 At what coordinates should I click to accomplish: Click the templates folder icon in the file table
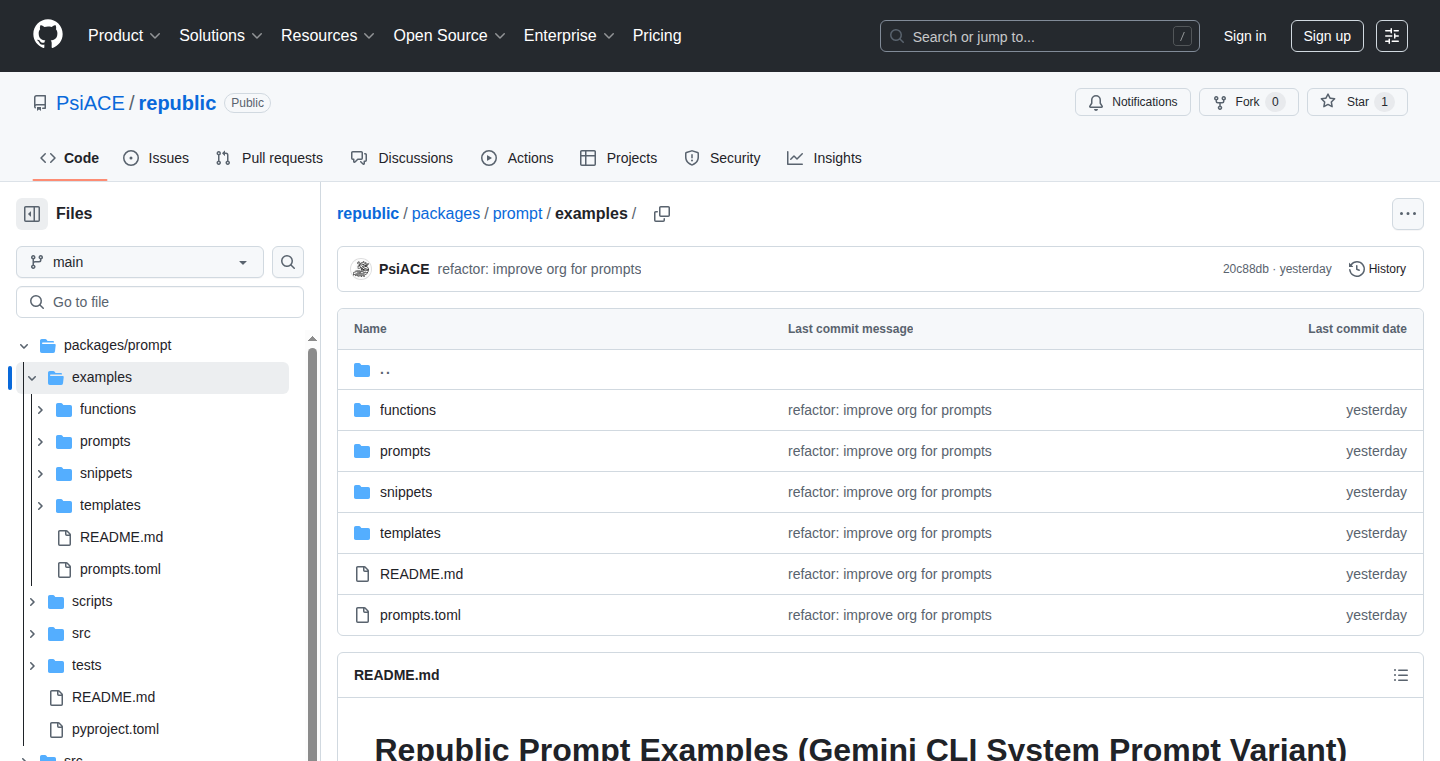[x=362, y=533]
